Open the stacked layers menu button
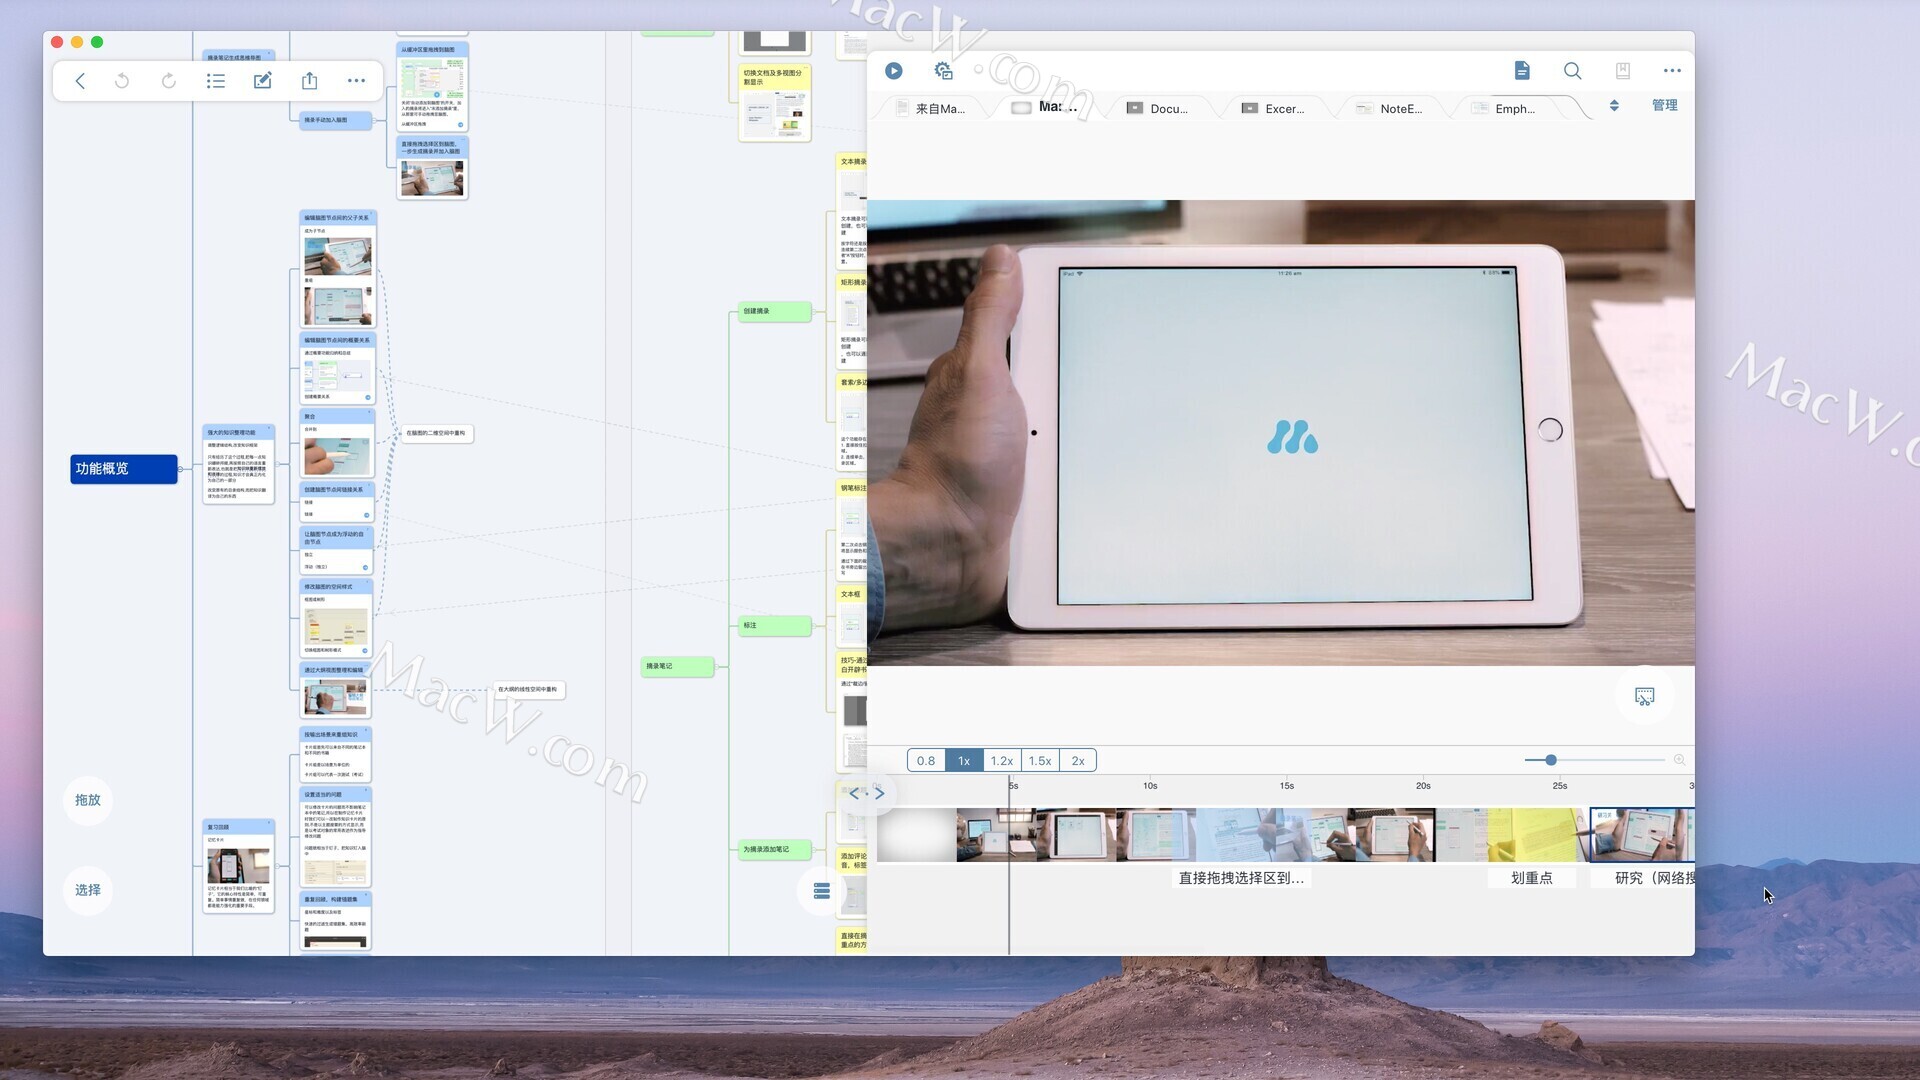1920x1080 pixels. click(x=822, y=890)
